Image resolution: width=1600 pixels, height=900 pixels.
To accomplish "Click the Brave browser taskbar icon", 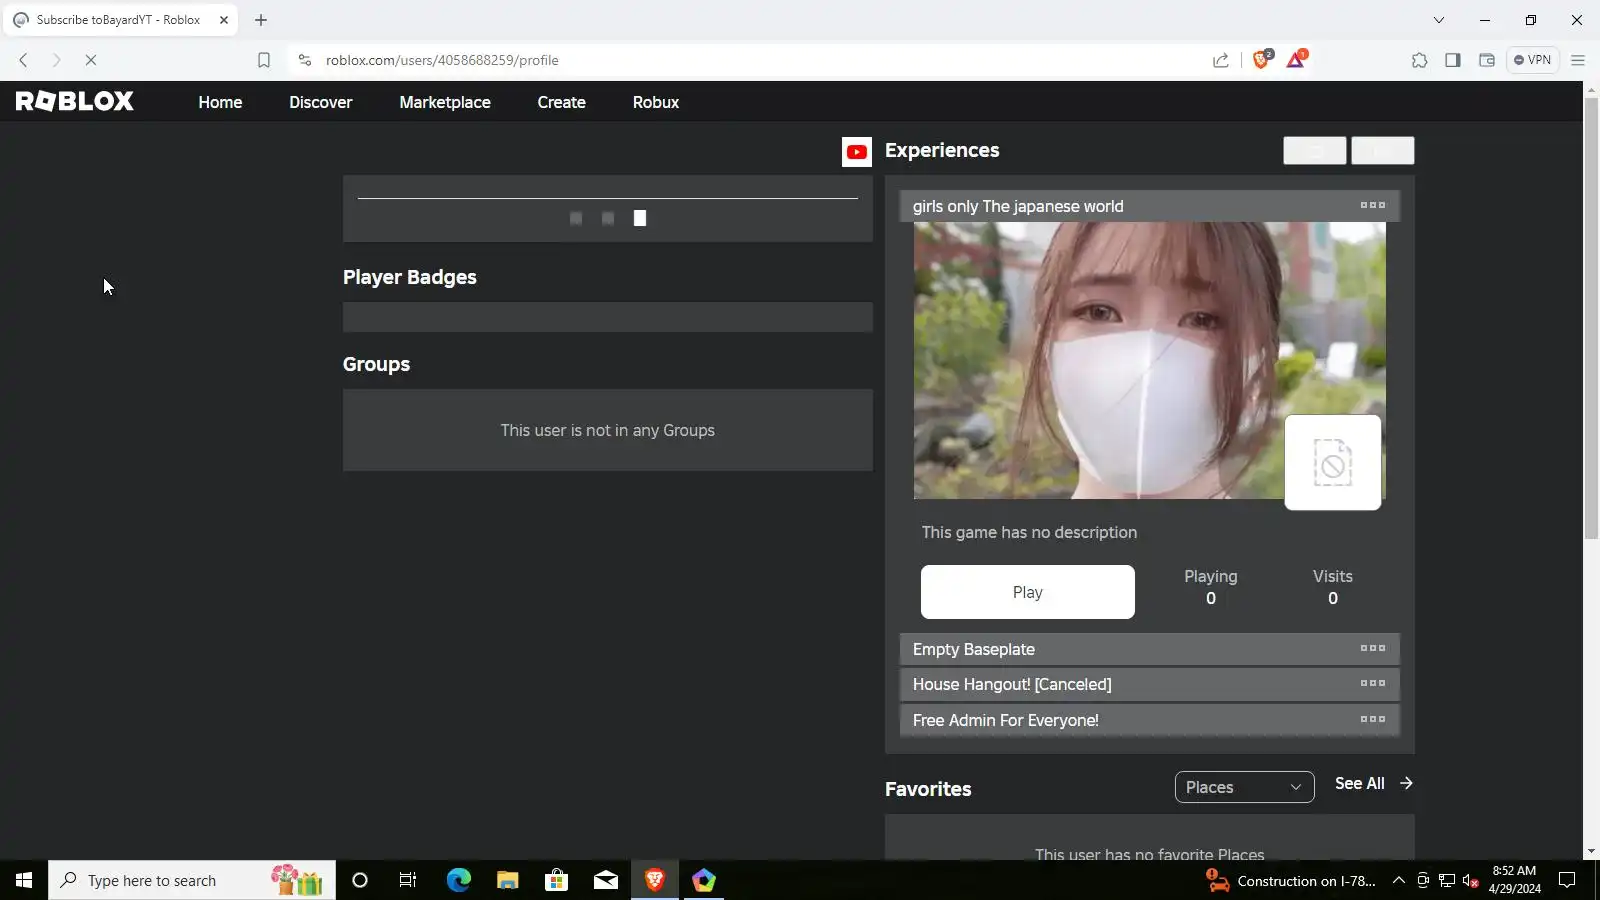I will click(655, 880).
